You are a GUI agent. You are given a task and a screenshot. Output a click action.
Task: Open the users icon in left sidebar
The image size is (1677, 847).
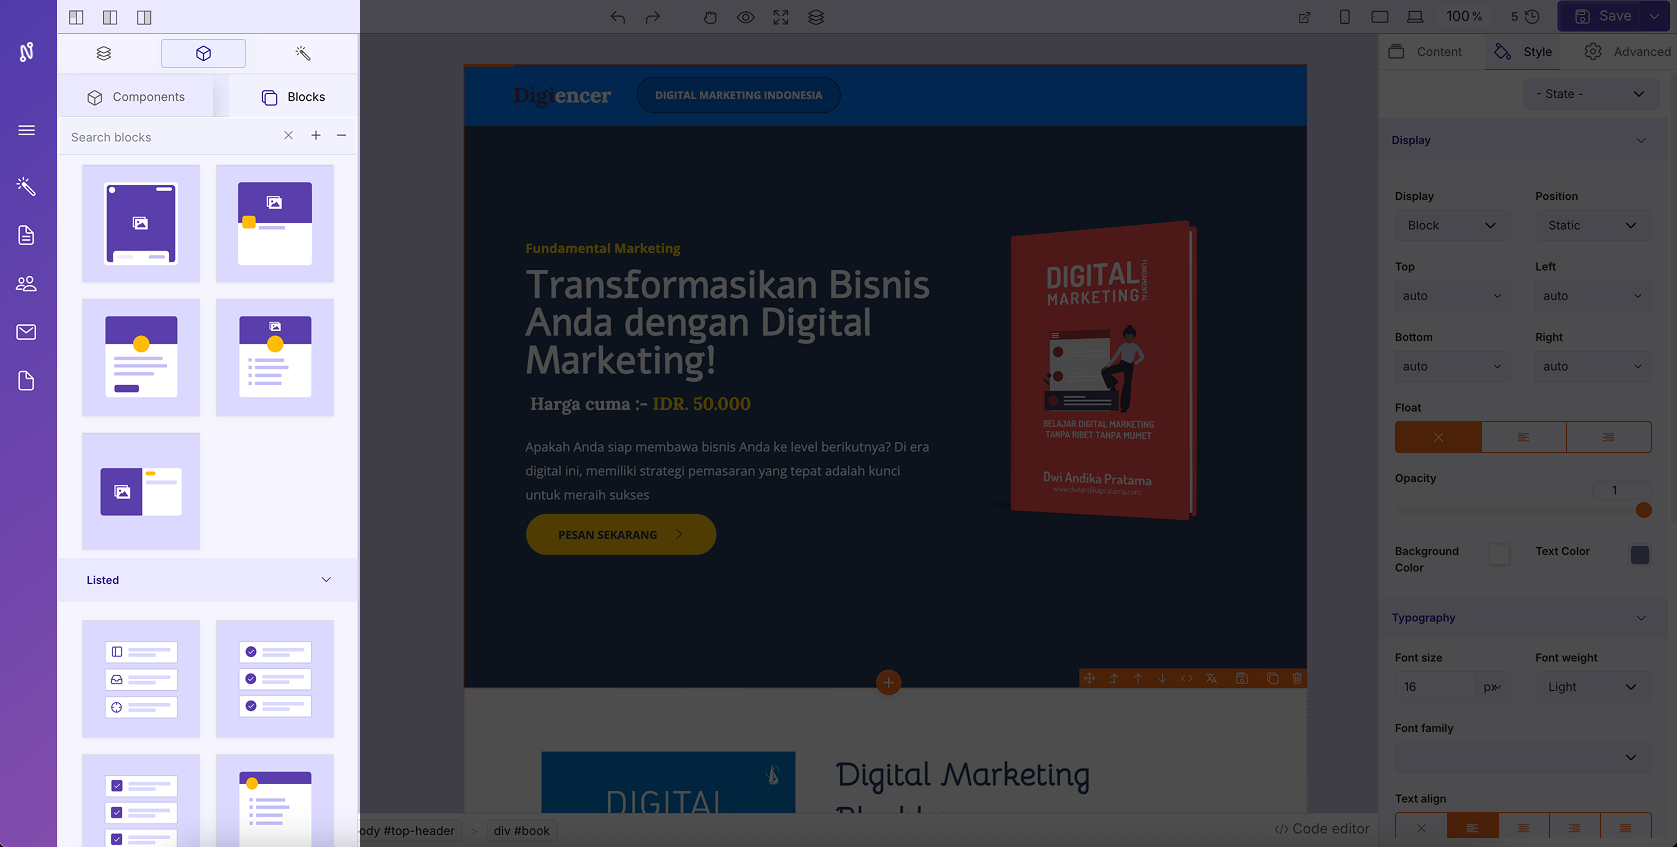point(27,284)
